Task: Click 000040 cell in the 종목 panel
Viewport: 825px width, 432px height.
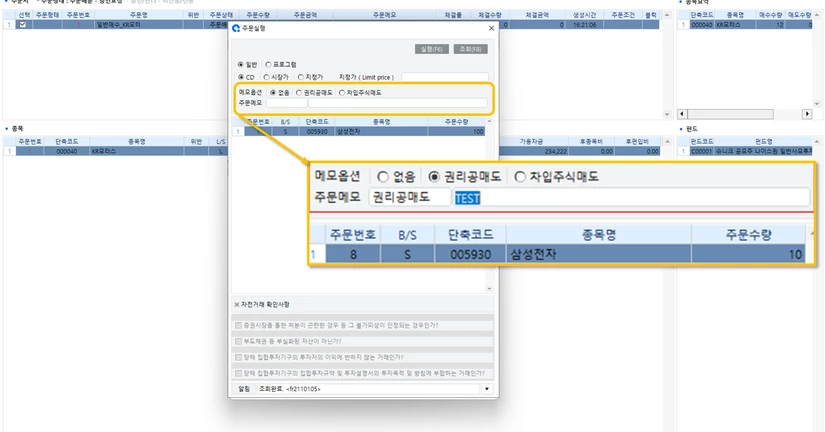Action: (x=66, y=151)
